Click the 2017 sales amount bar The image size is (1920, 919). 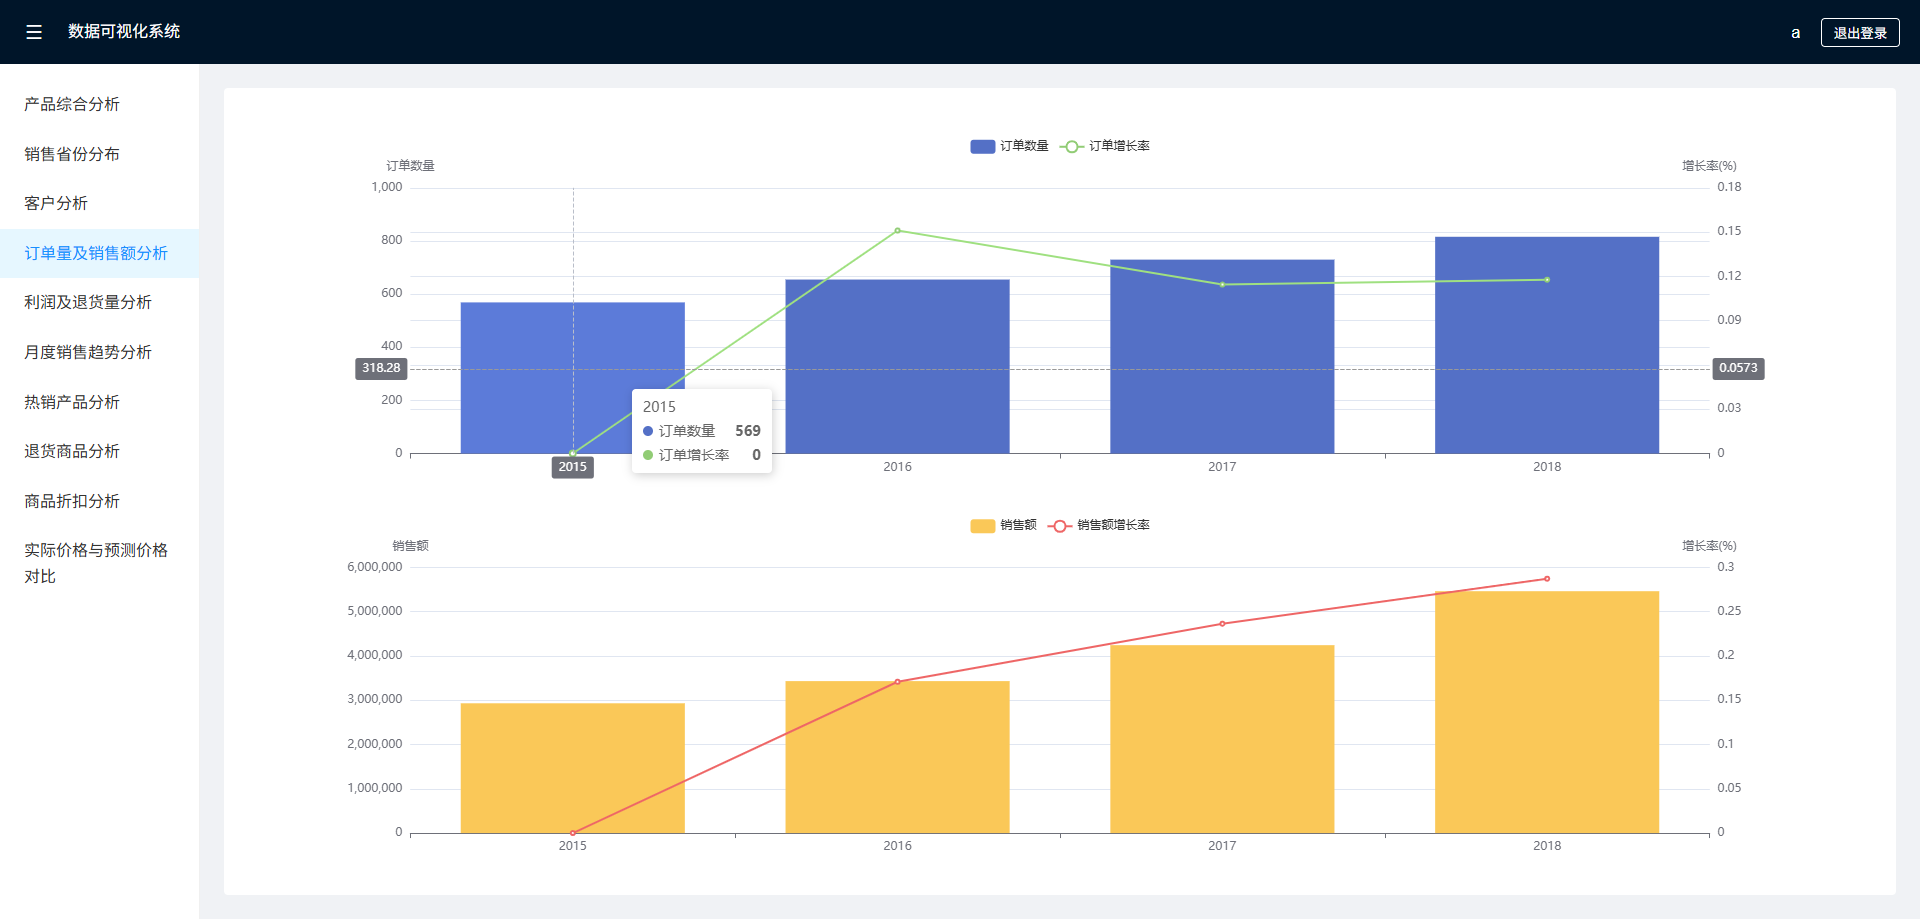coord(1222,739)
